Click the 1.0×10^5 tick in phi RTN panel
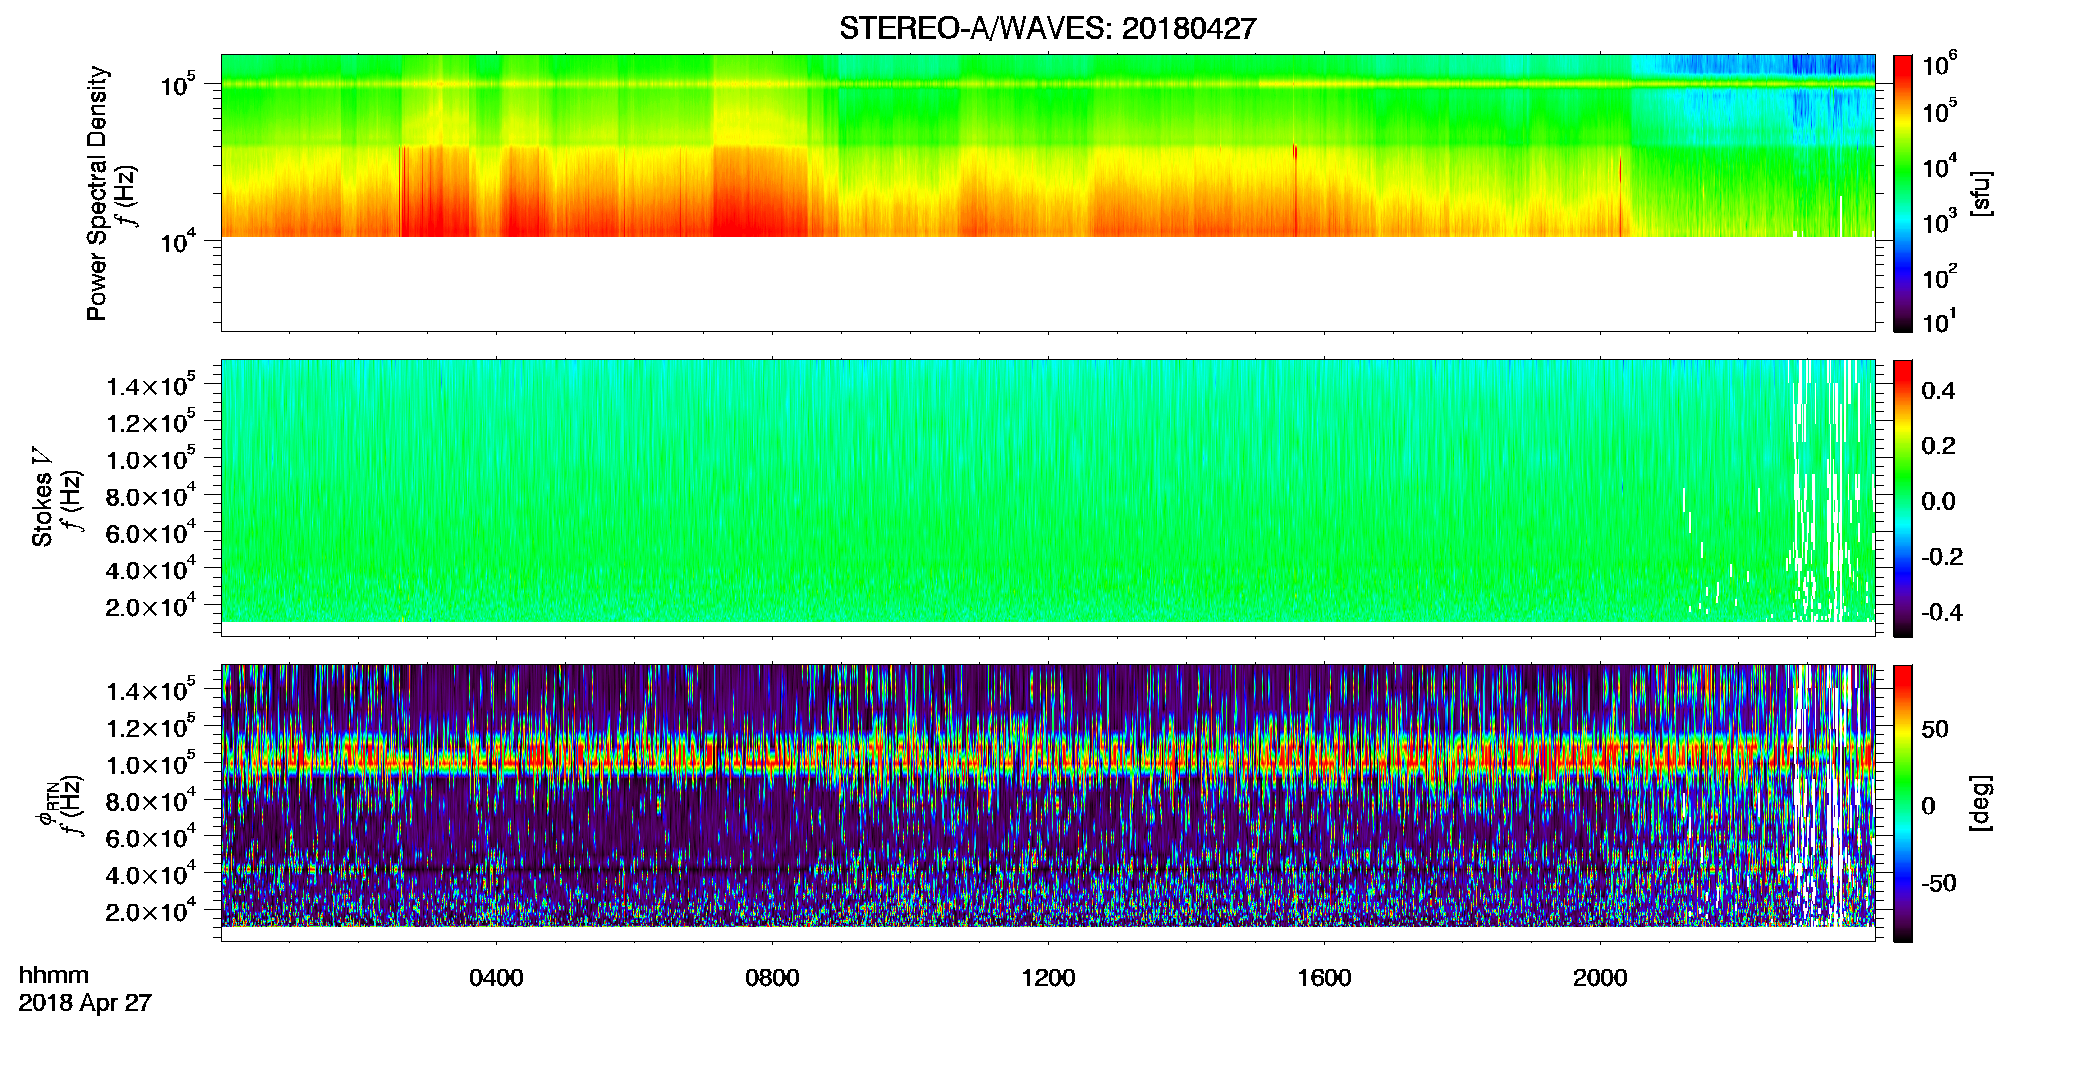The height and width of the screenshot is (1080, 2096). click(151, 763)
